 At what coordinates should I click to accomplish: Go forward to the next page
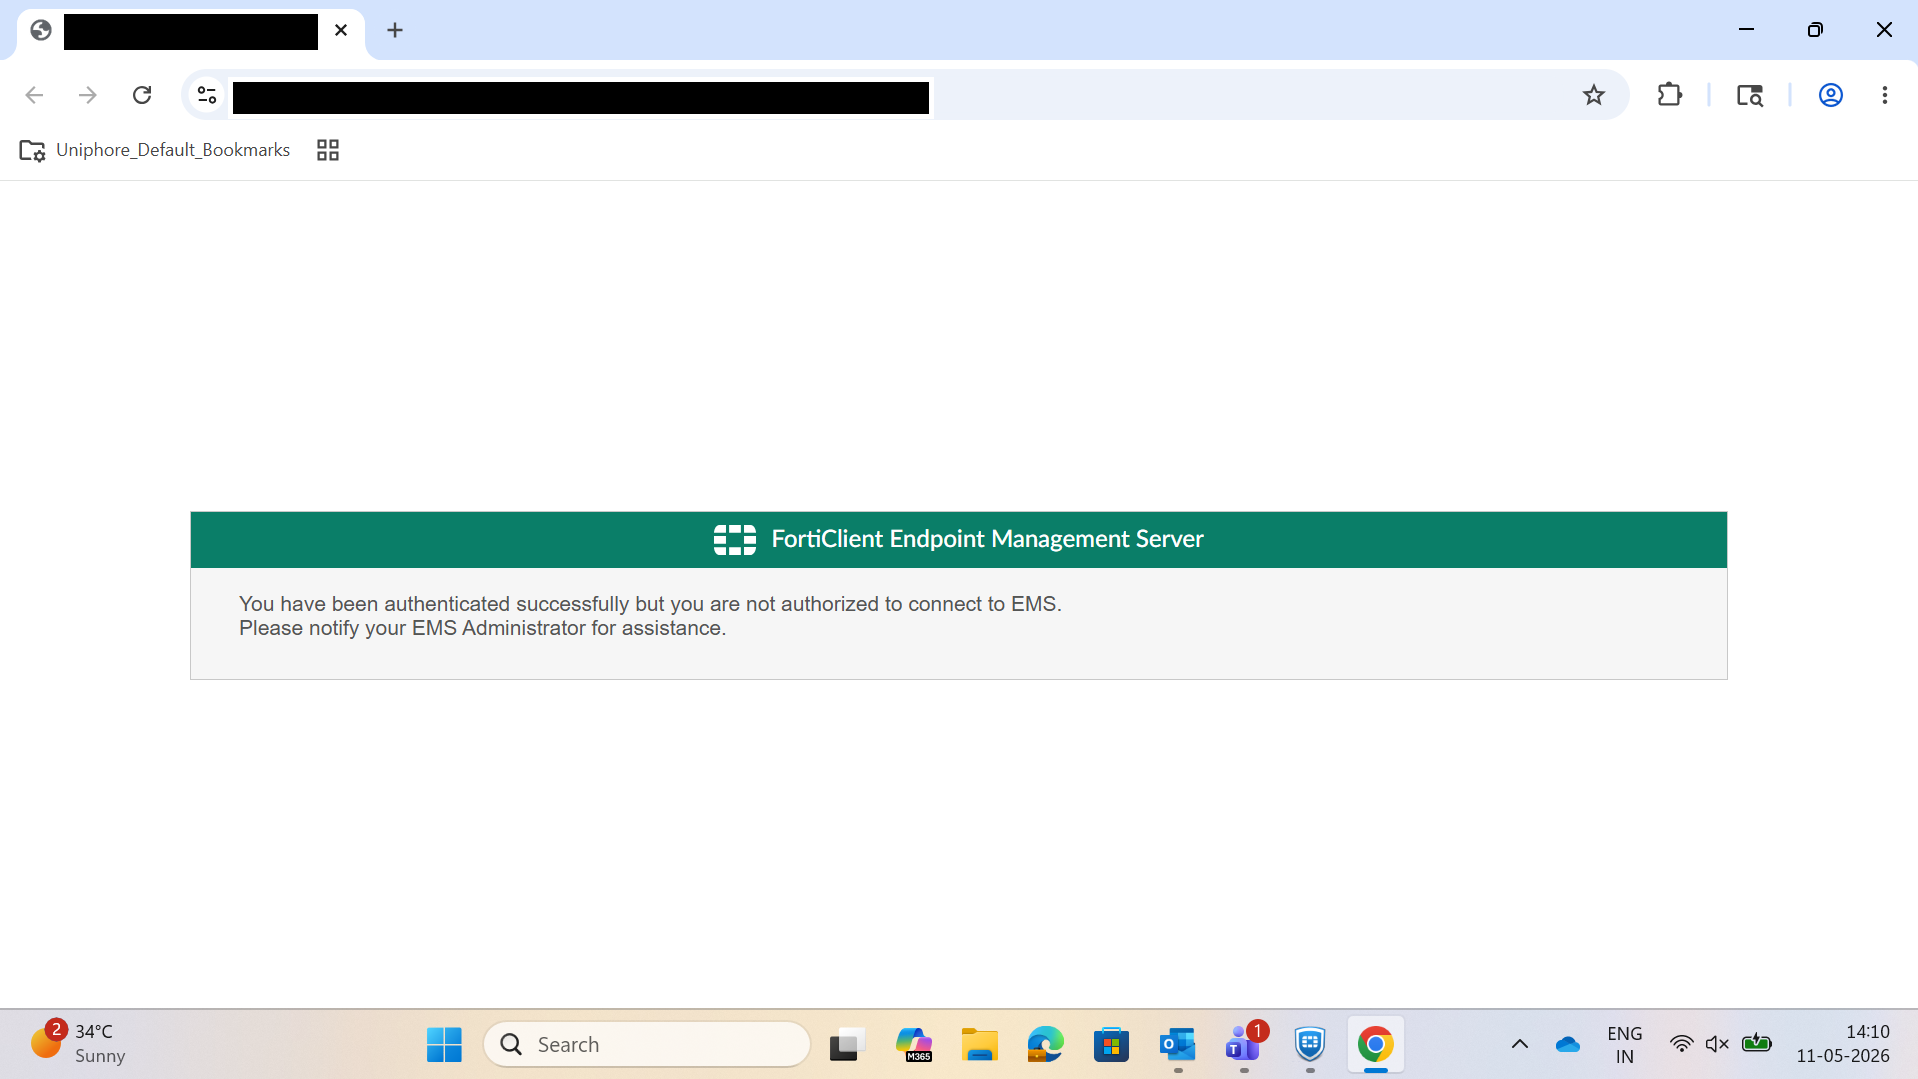click(x=88, y=95)
